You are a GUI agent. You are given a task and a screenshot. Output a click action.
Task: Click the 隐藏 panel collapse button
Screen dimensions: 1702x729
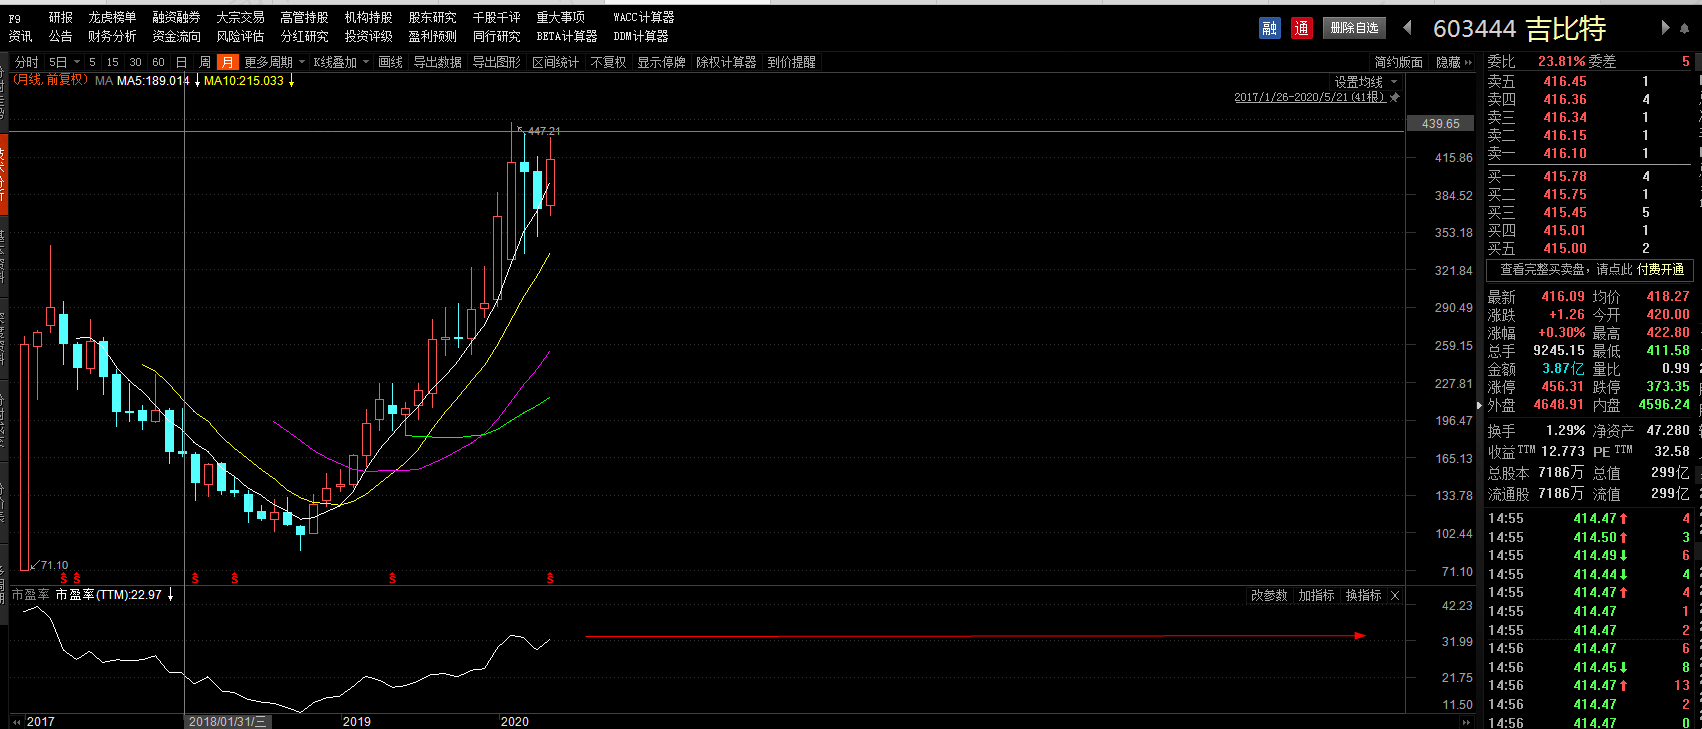(1454, 62)
